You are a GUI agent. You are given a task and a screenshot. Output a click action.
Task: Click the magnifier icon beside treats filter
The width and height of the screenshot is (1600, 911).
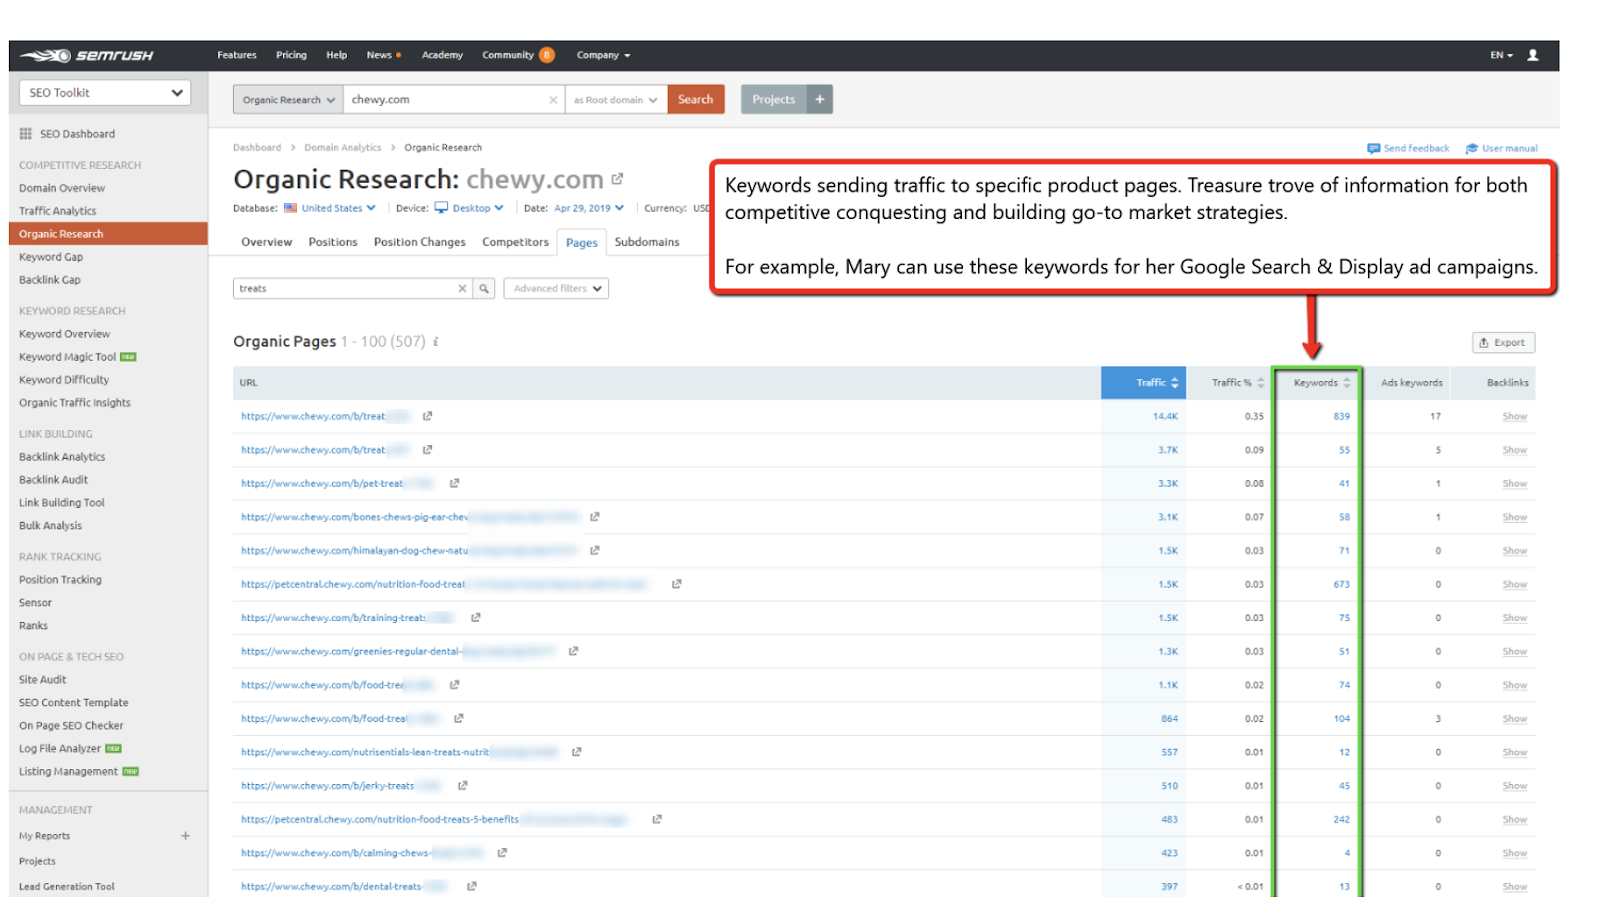[484, 289]
